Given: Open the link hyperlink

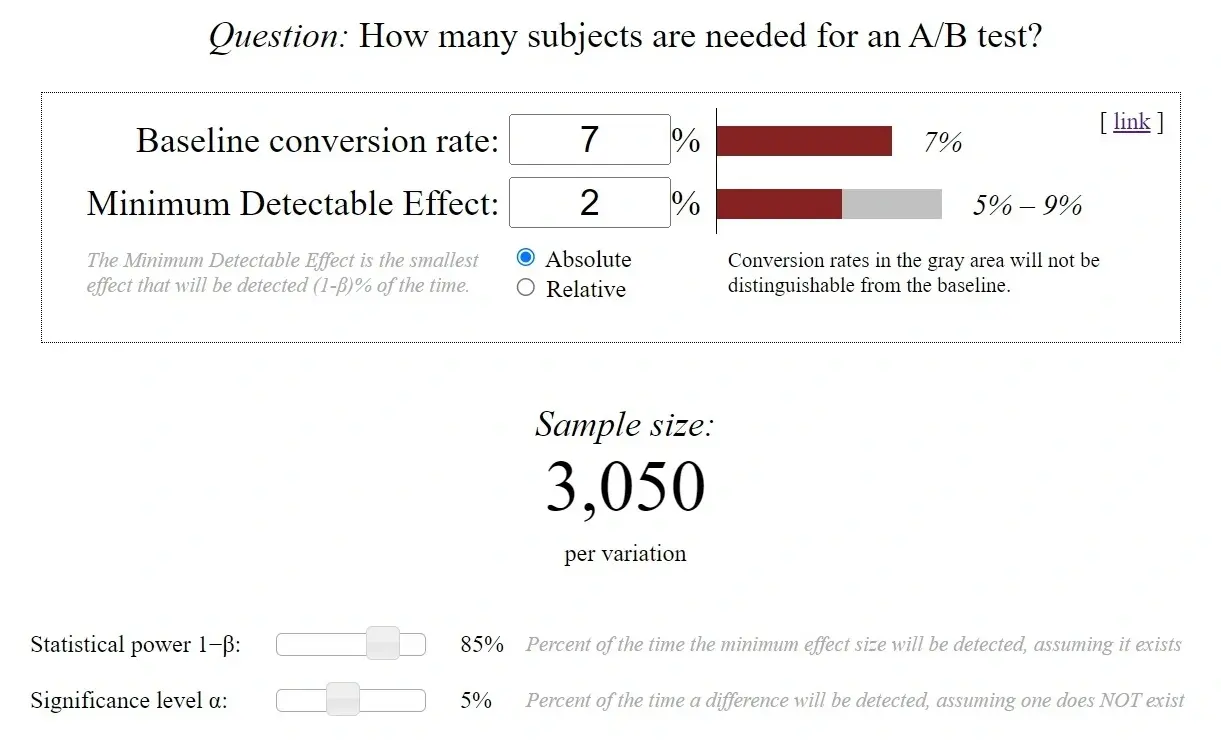Looking at the screenshot, I should coord(1131,122).
